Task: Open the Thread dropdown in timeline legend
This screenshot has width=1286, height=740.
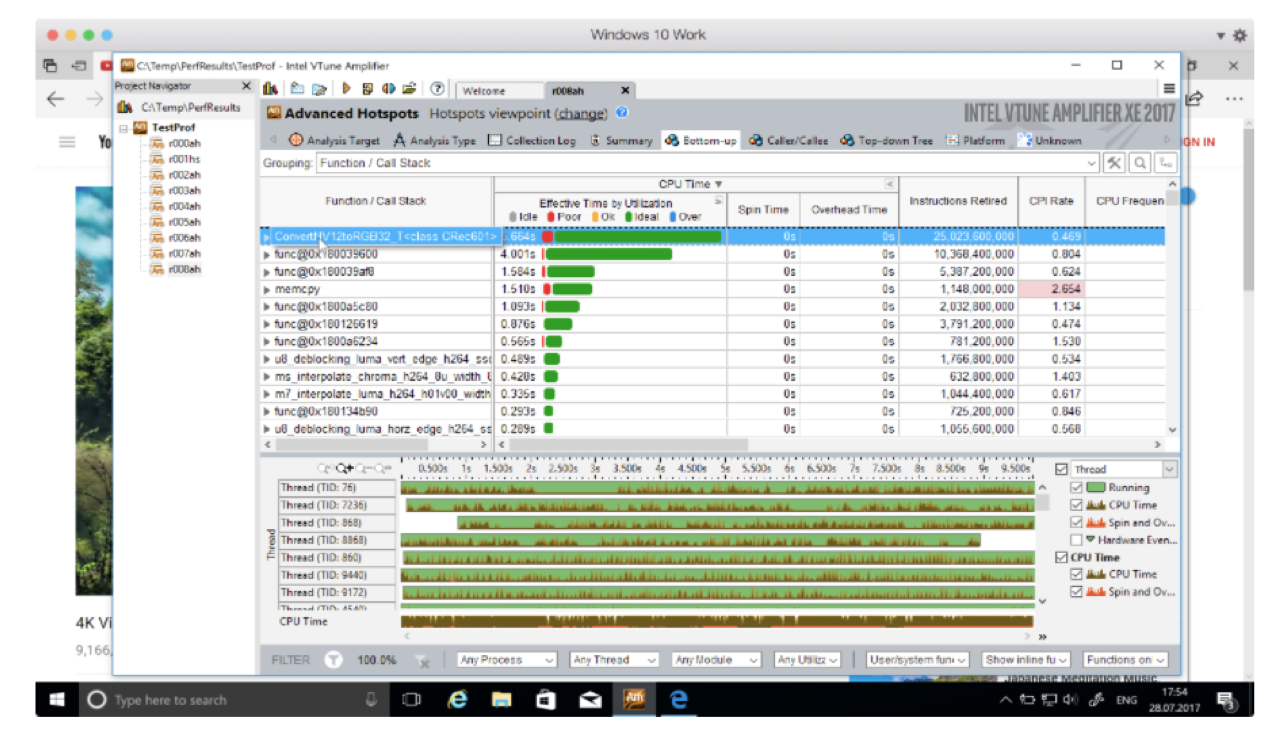Action: [1125, 469]
